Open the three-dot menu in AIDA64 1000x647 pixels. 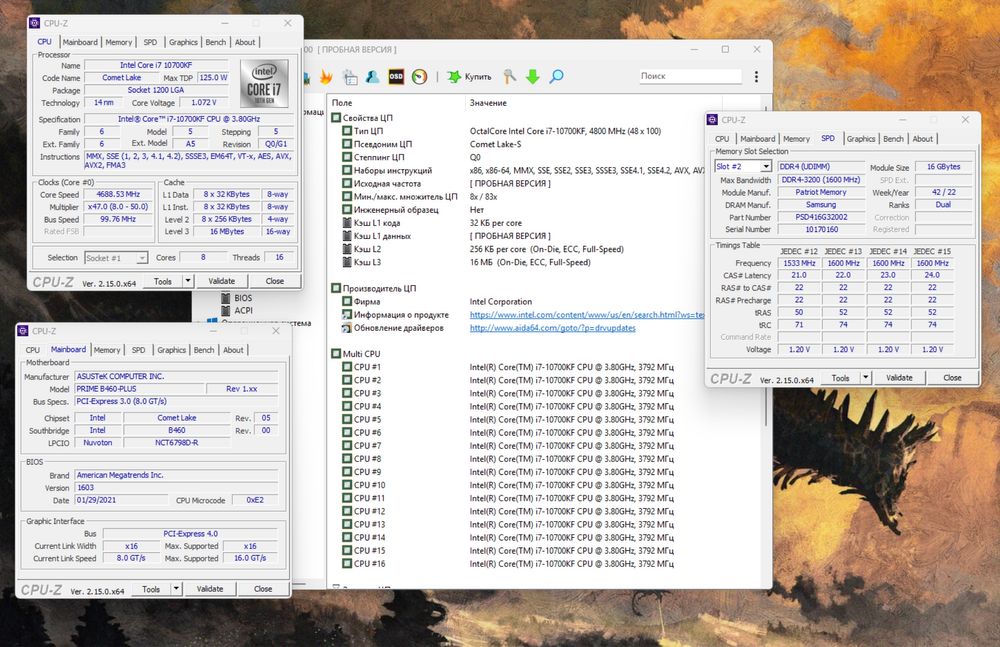(756, 77)
